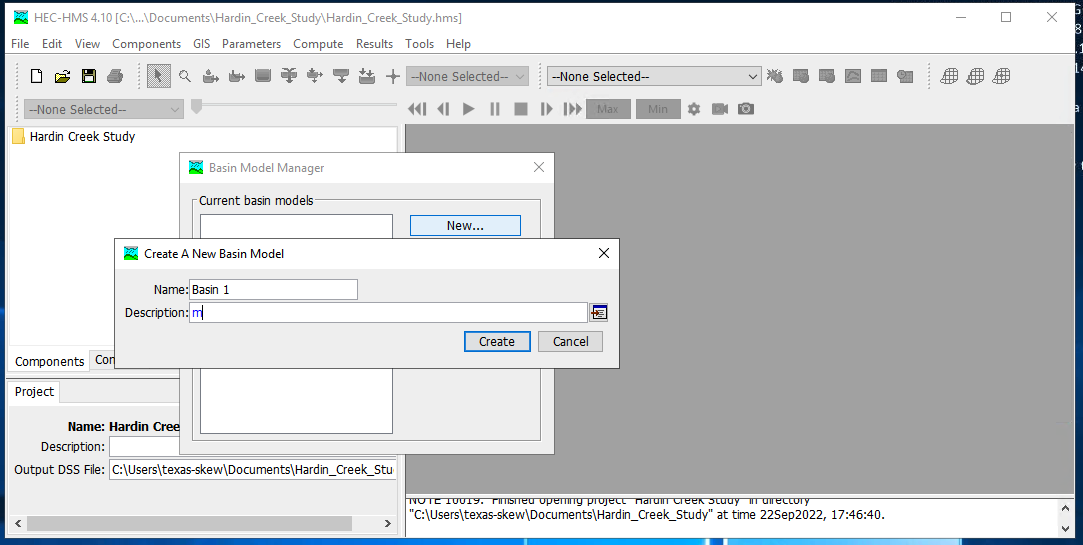Open the results graph icon
1083x545 pixels.
pyautogui.click(x=853, y=77)
